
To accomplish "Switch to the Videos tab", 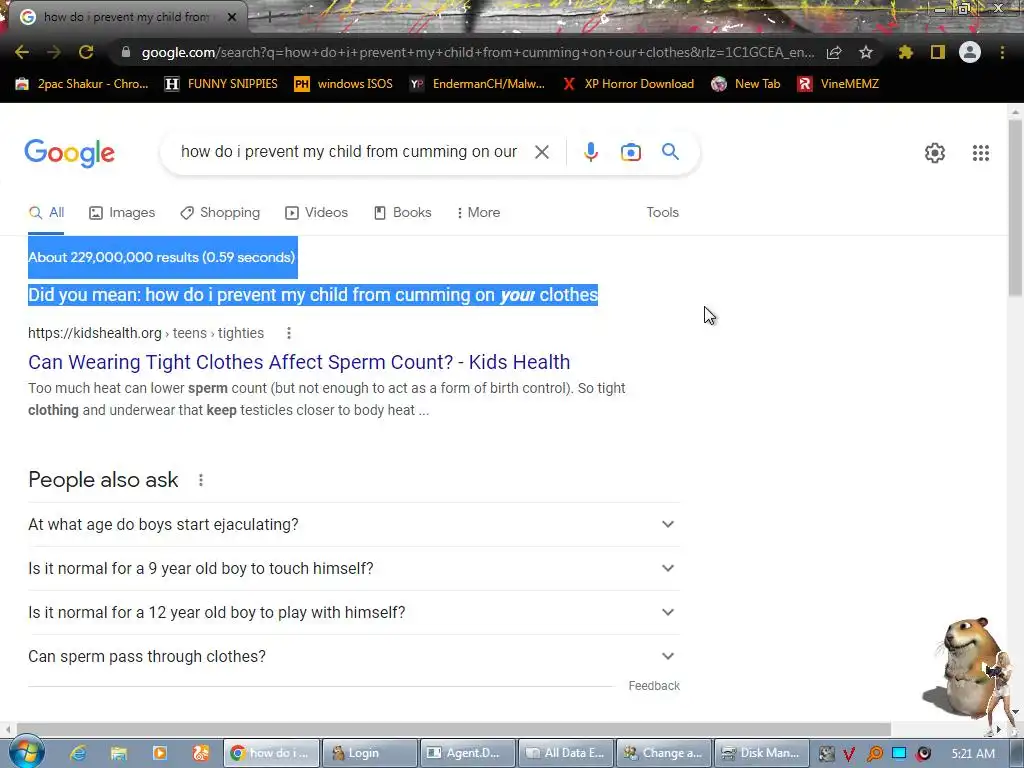I will [x=316, y=212].
